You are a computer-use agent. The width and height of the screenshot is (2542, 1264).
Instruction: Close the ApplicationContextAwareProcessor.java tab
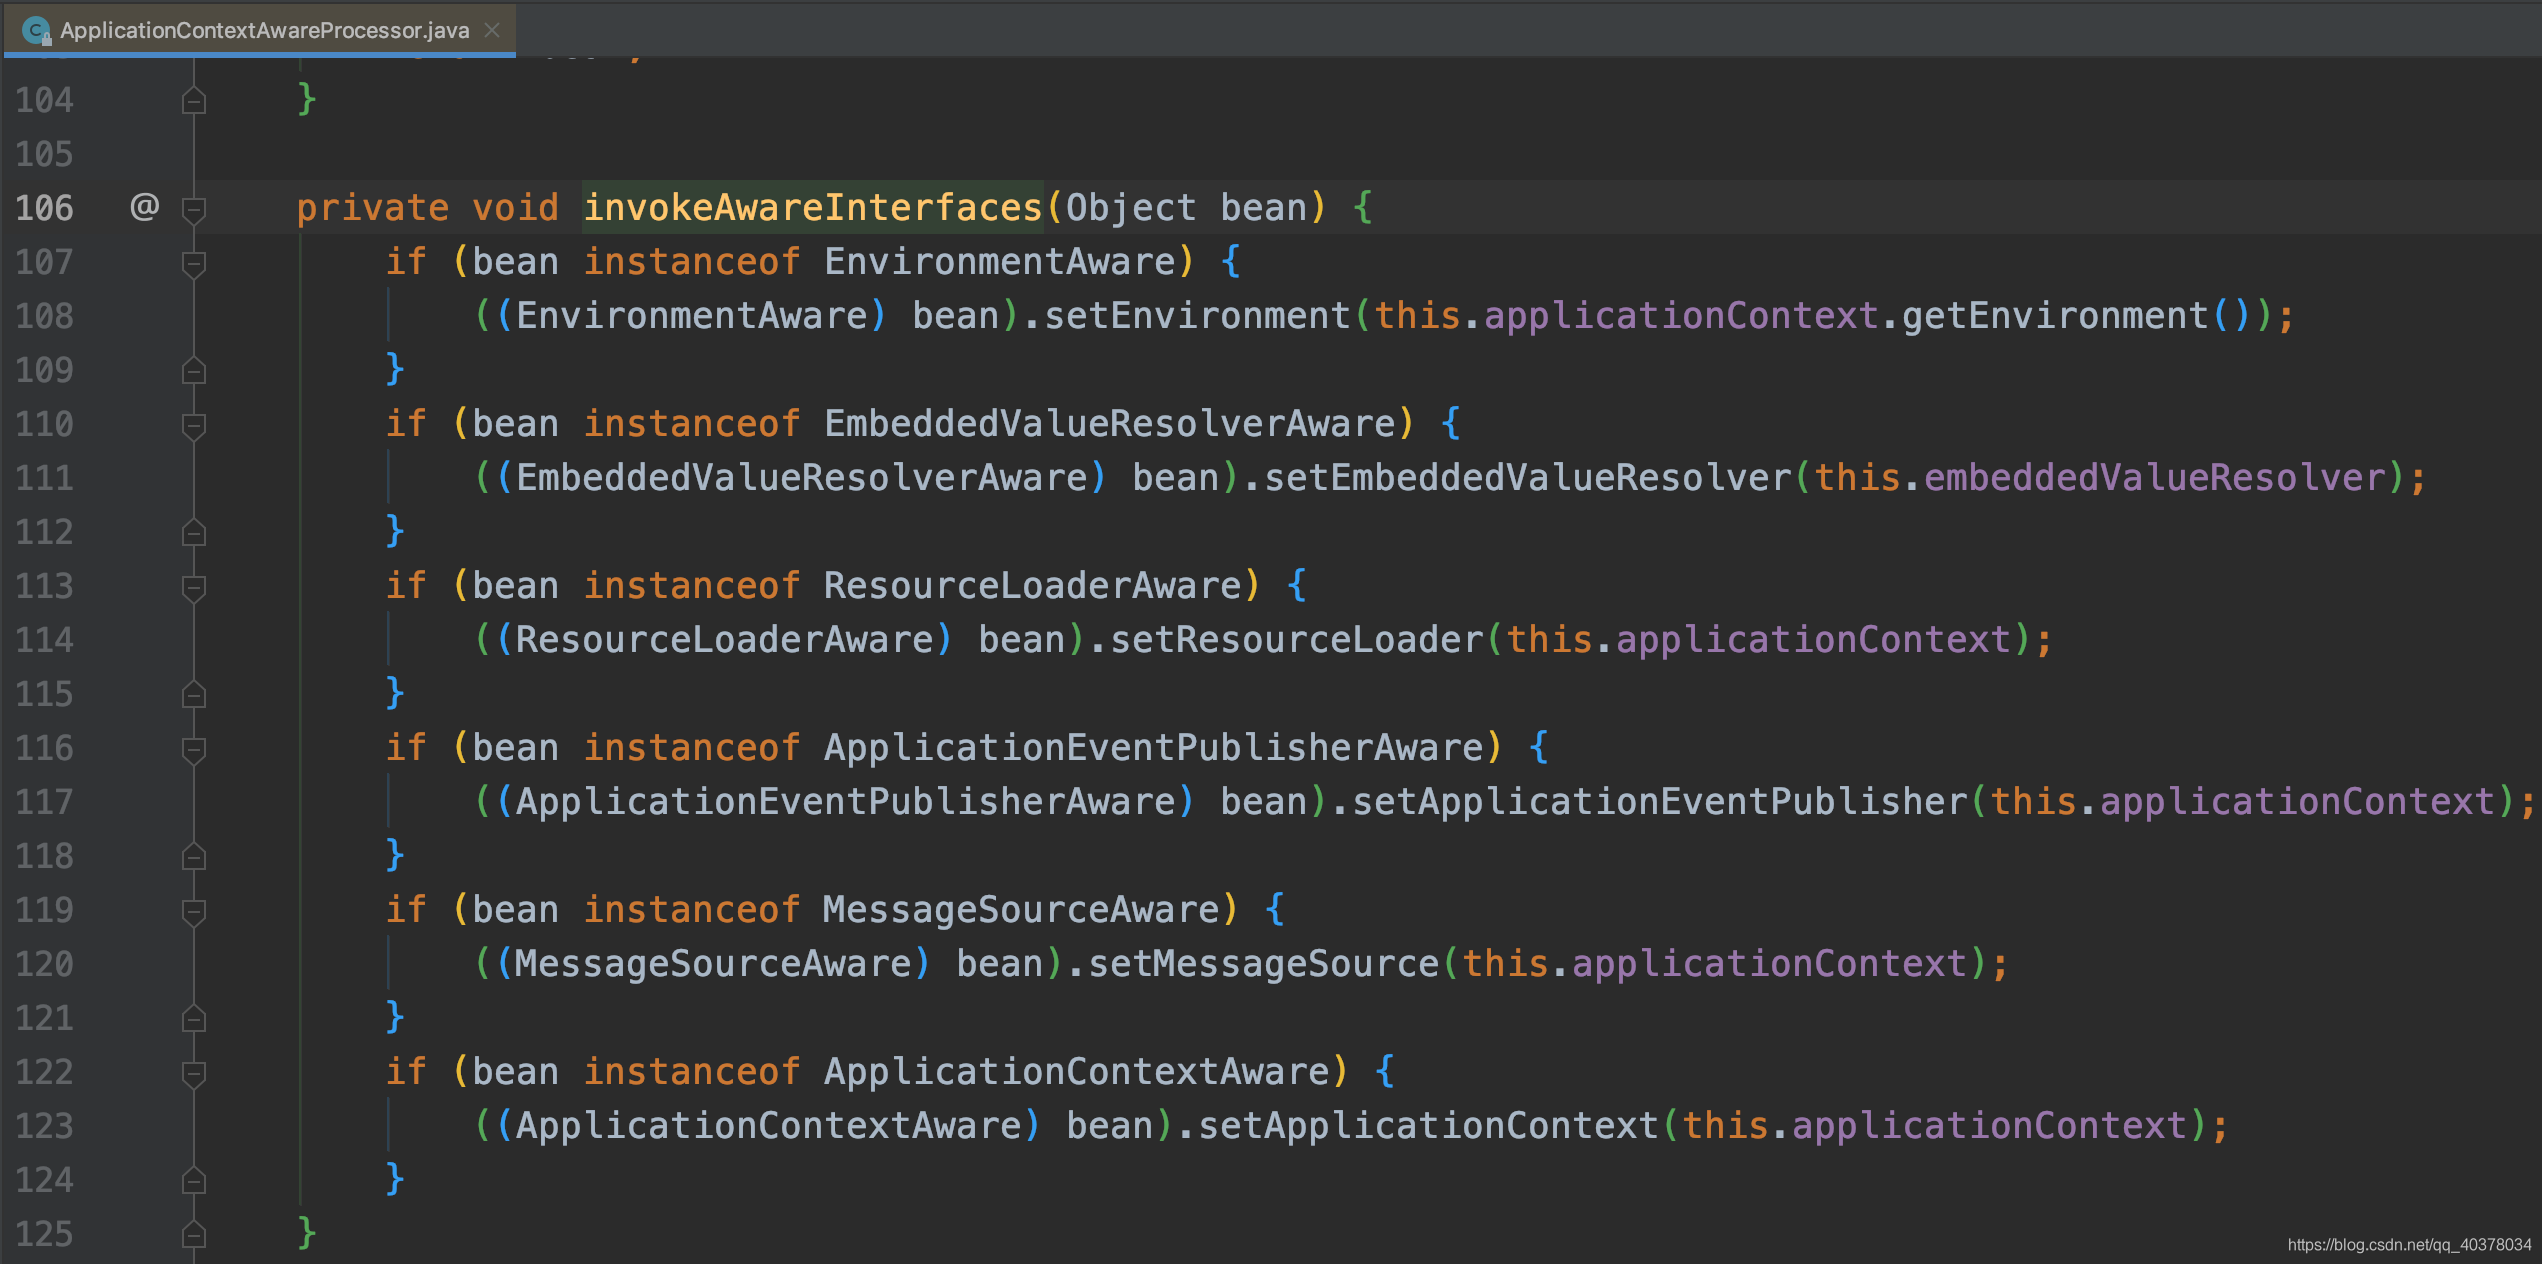coord(492,30)
